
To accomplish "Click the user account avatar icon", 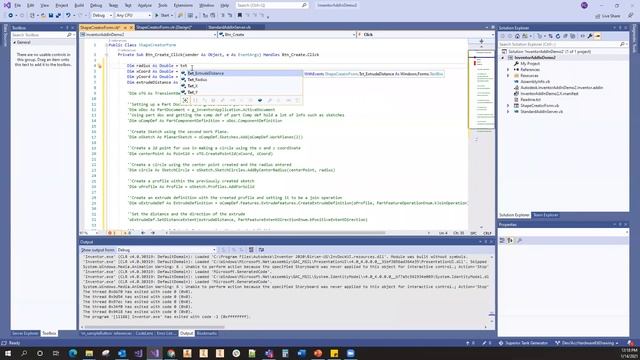I will [584, 5].
